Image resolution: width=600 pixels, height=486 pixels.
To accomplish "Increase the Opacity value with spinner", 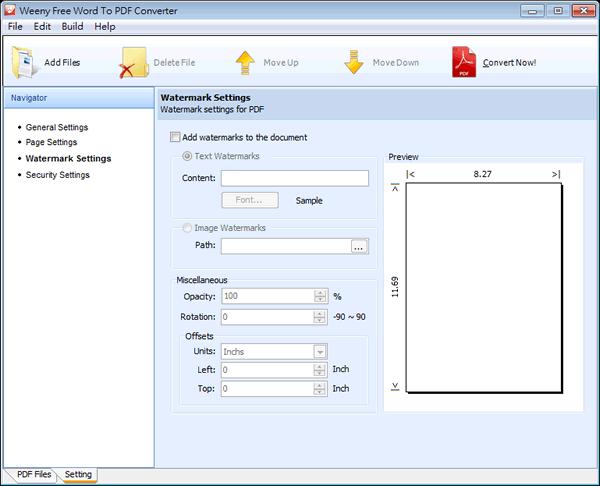I will (320, 293).
